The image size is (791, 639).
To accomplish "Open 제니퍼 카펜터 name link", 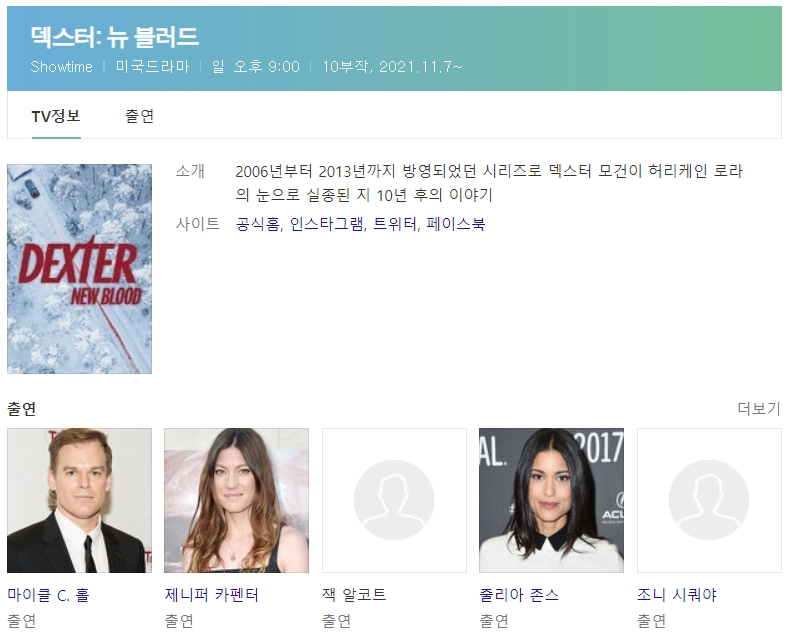I will tap(211, 595).
